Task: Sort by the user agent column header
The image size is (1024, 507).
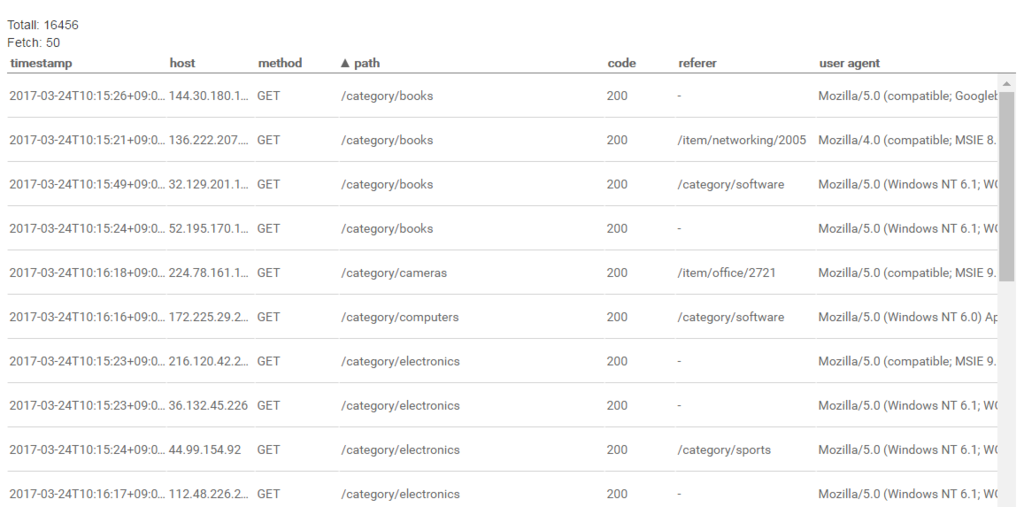Action: pyautogui.click(x=849, y=63)
